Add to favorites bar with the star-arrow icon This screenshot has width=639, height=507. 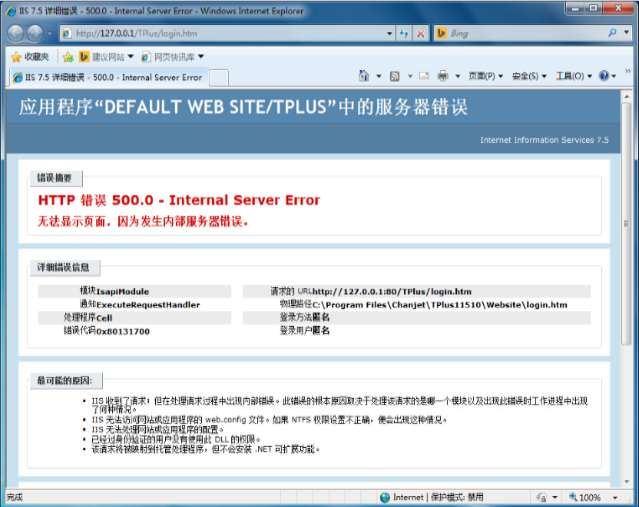(x=68, y=57)
